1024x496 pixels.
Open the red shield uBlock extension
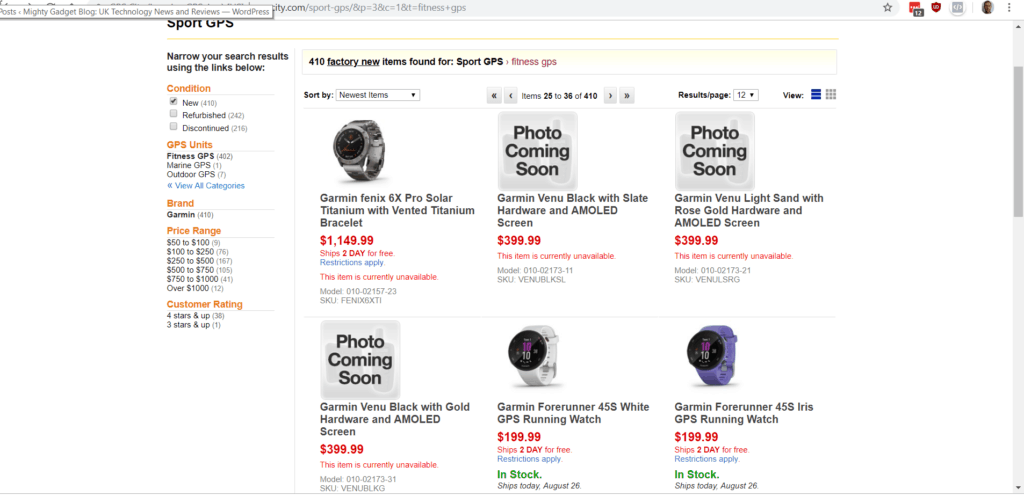pyautogui.click(x=936, y=8)
